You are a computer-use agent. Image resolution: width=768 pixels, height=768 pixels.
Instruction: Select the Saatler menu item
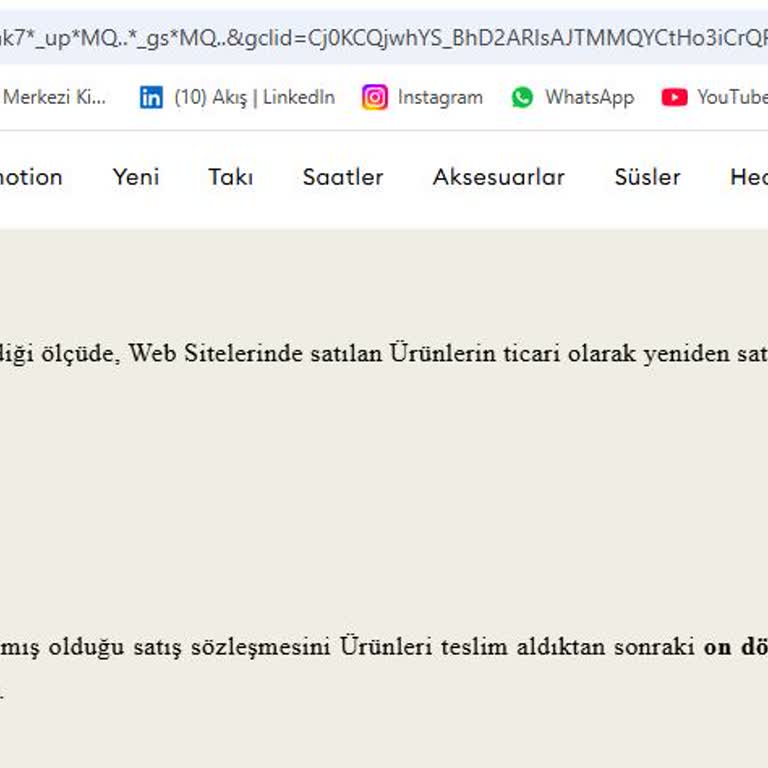[343, 177]
